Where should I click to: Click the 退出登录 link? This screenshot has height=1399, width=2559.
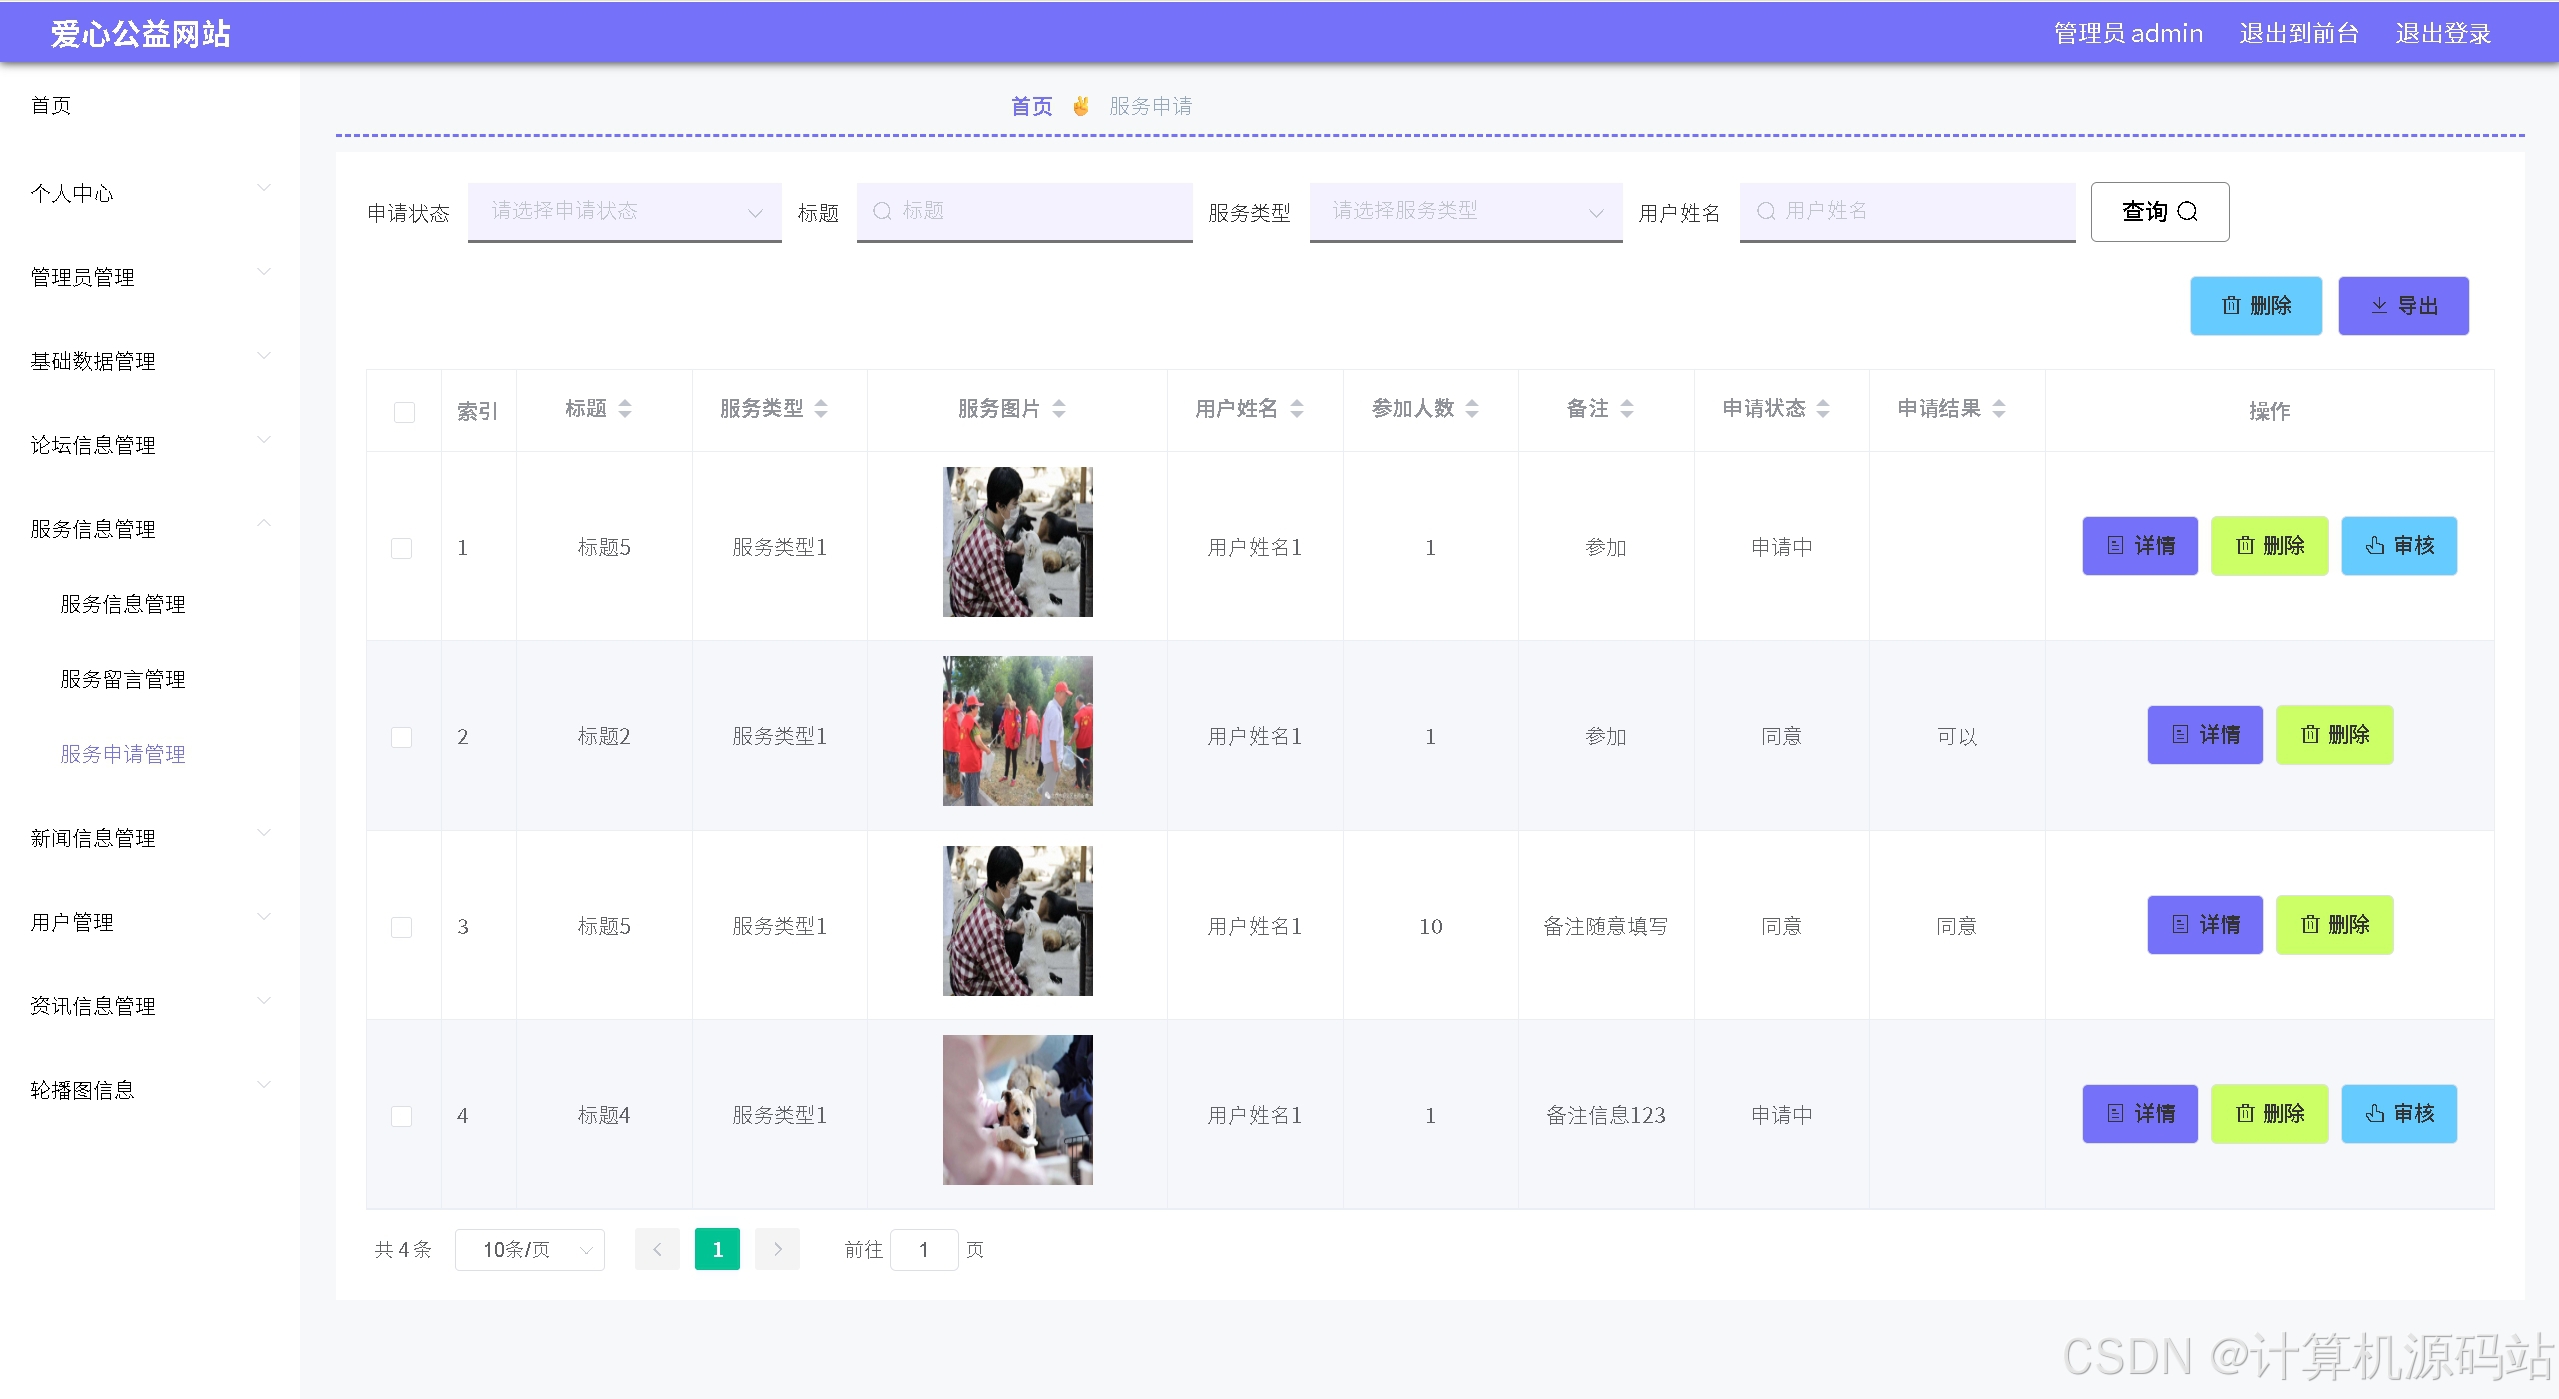pyautogui.click(x=2442, y=34)
